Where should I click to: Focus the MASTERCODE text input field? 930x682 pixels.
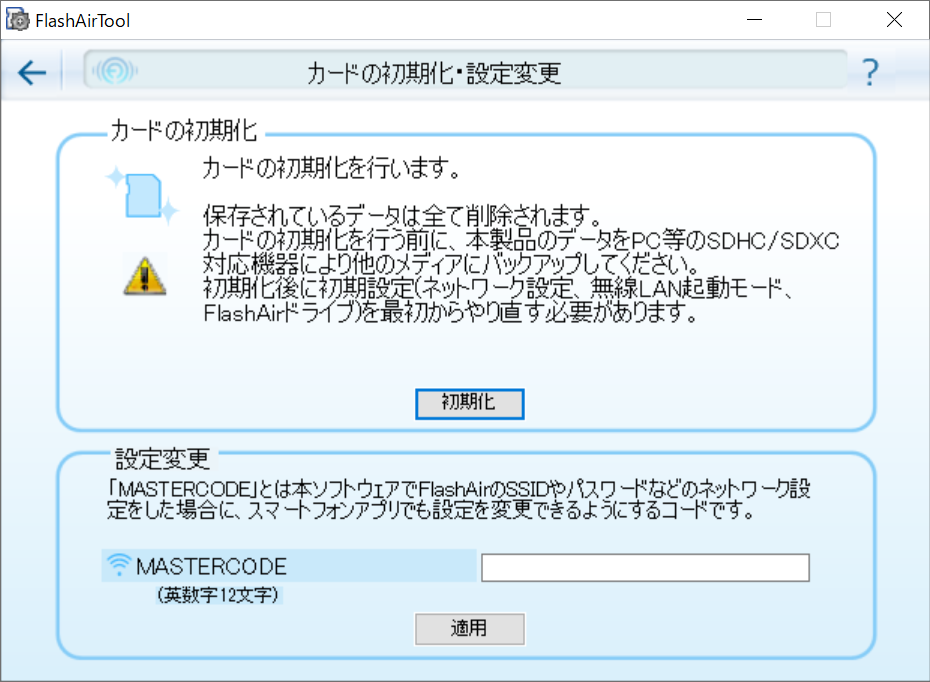(x=644, y=568)
